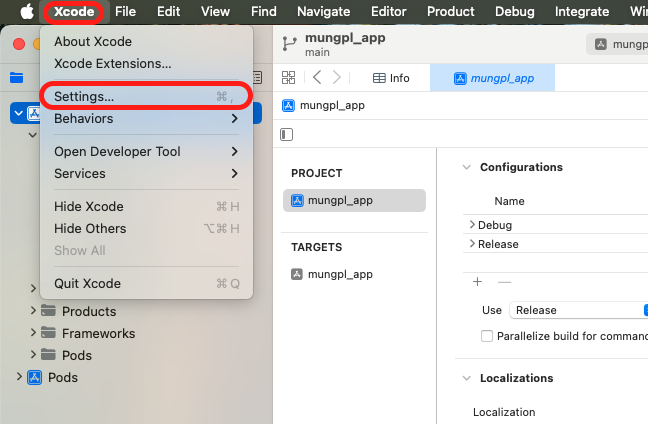Toggle the project and targets list sidebar
Viewport: 648px width, 424px height.
coord(286,134)
